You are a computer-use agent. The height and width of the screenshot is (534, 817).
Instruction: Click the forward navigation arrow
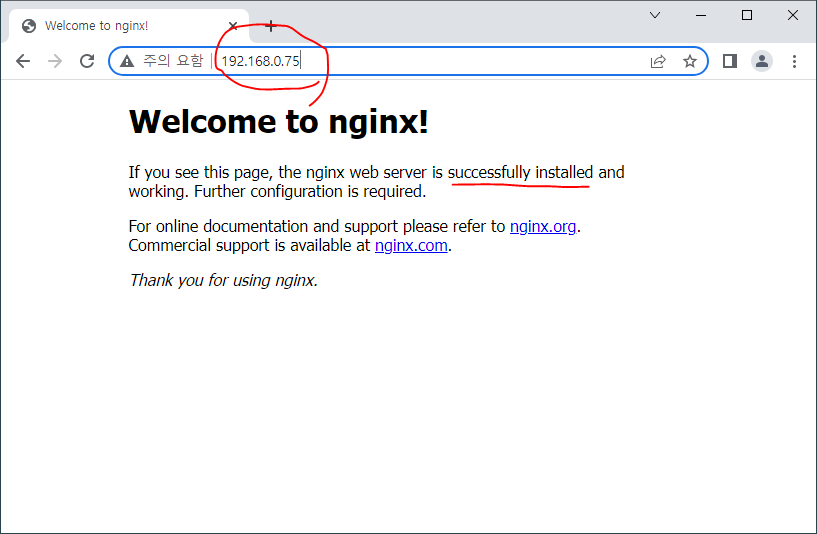[x=55, y=61]
